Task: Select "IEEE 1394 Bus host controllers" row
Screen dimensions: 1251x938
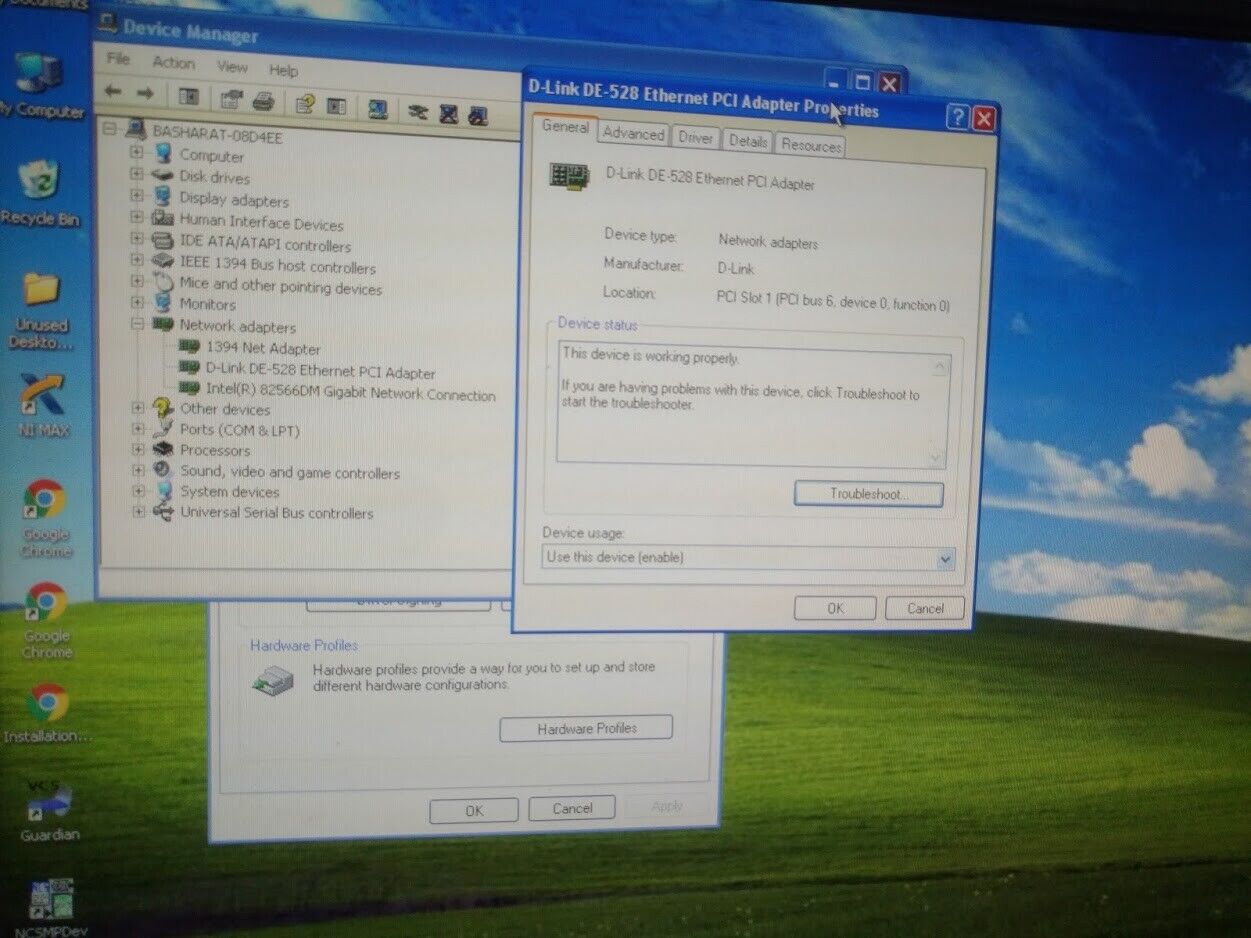Action: [x=277, y=266]
